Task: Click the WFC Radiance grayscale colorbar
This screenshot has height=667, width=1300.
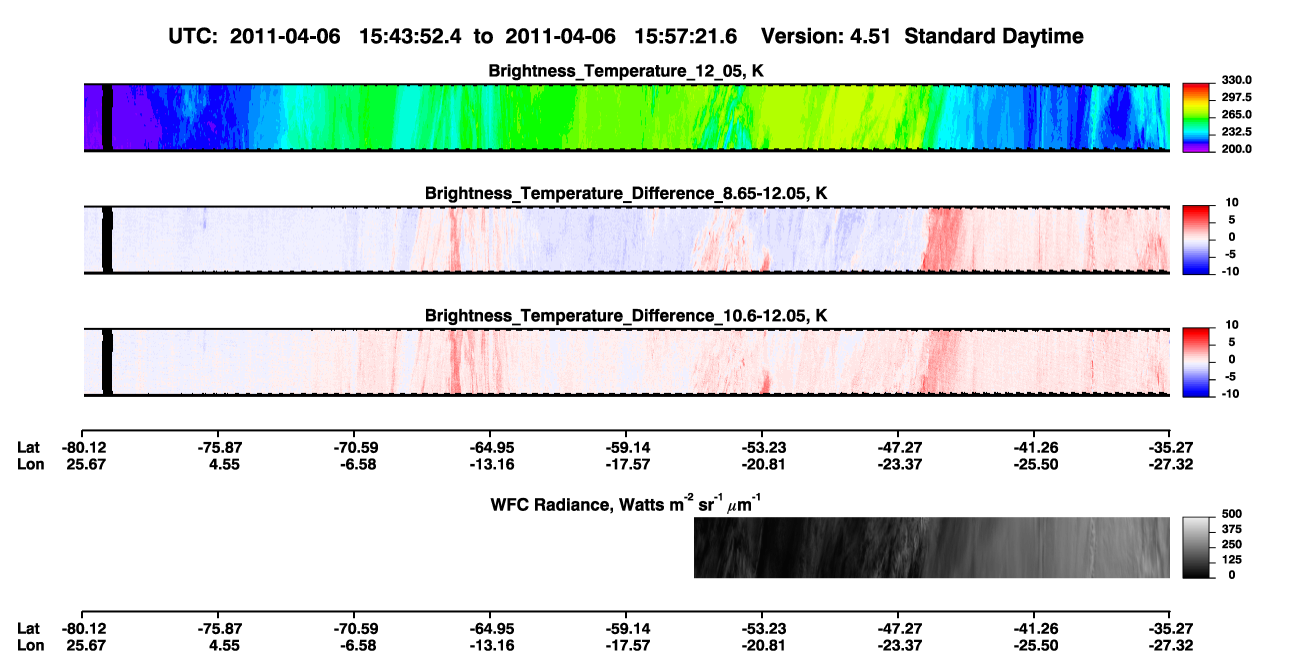Action: click(x=1198, y=548)
